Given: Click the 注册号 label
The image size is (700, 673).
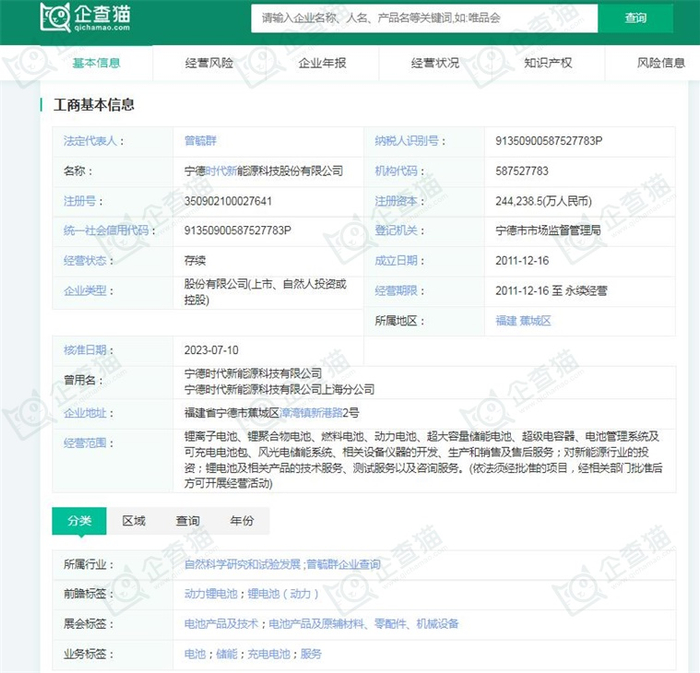Looking at the screenshot, I should coord(80,201).
